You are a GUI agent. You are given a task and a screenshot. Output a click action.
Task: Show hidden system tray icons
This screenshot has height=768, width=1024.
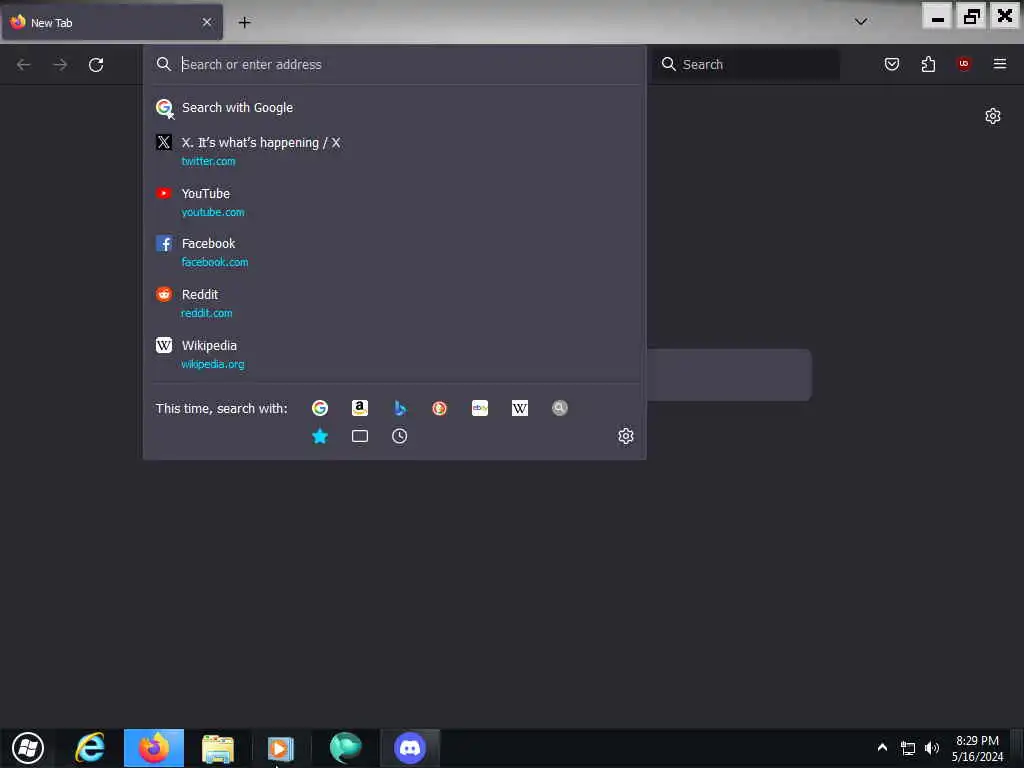tap(882, 748)
